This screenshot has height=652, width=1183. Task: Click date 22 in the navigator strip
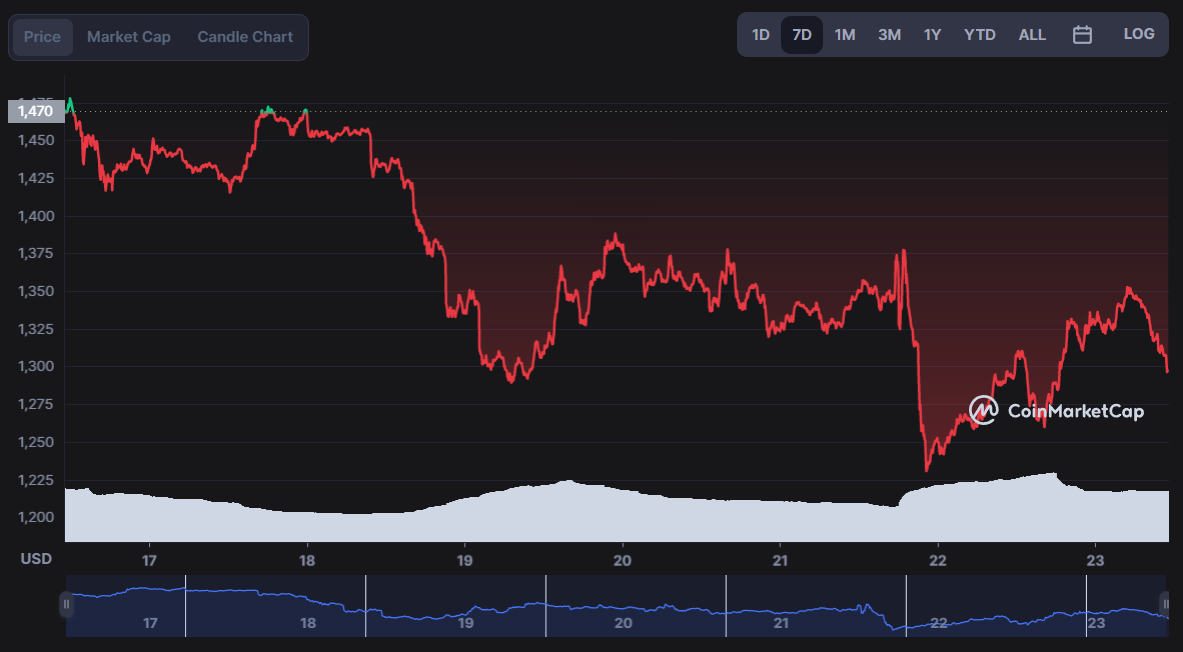pyautogui.click(x=939, y=623)
